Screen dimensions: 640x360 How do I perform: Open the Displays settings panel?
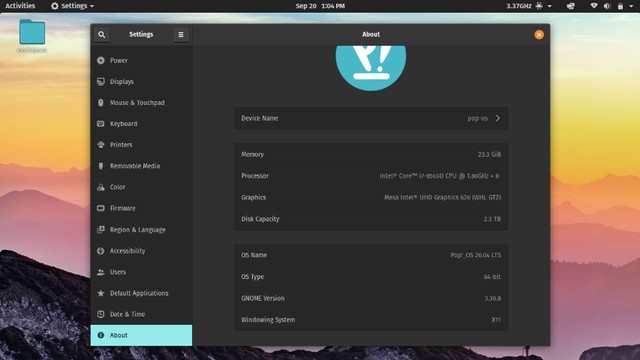(141, 82)
